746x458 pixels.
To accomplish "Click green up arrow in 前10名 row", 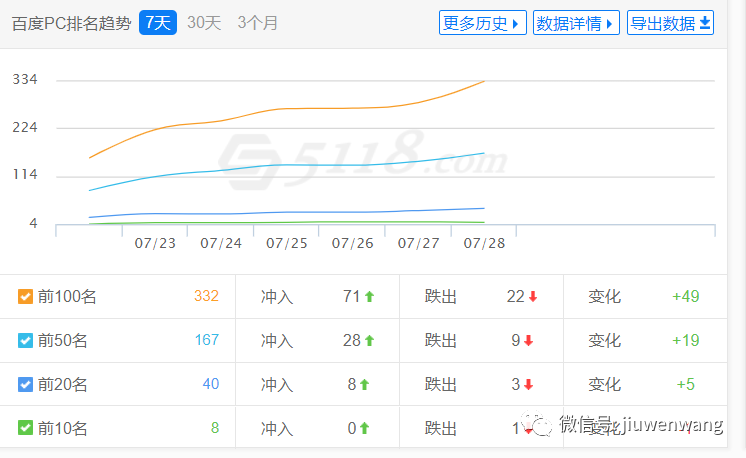I will (x=364, y=429).
